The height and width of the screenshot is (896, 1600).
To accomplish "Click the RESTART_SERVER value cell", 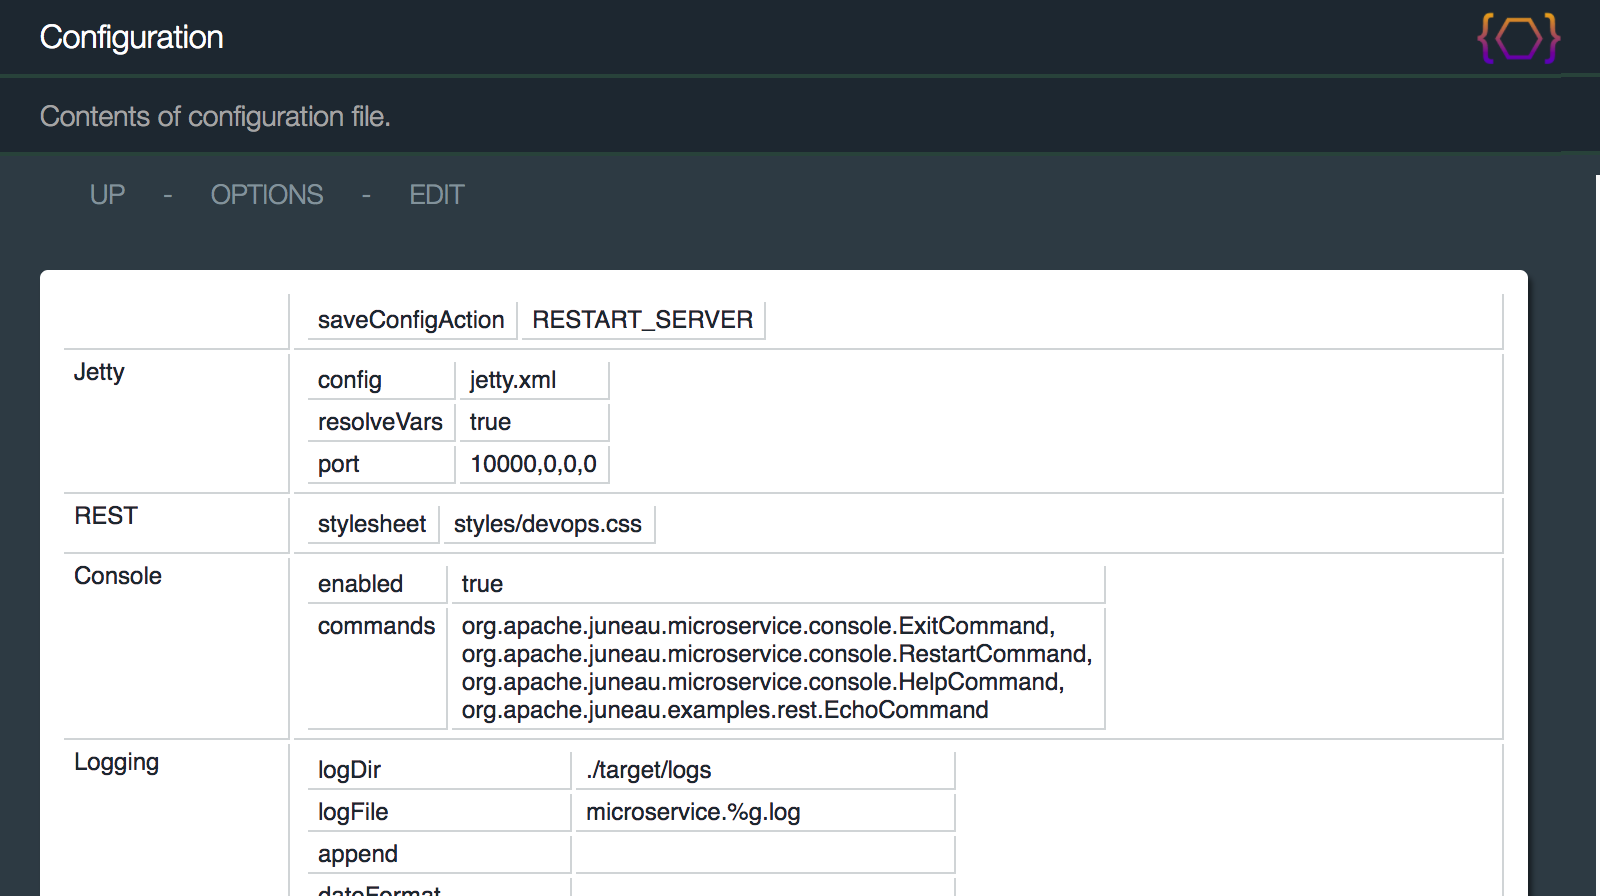I will (642, 320).
